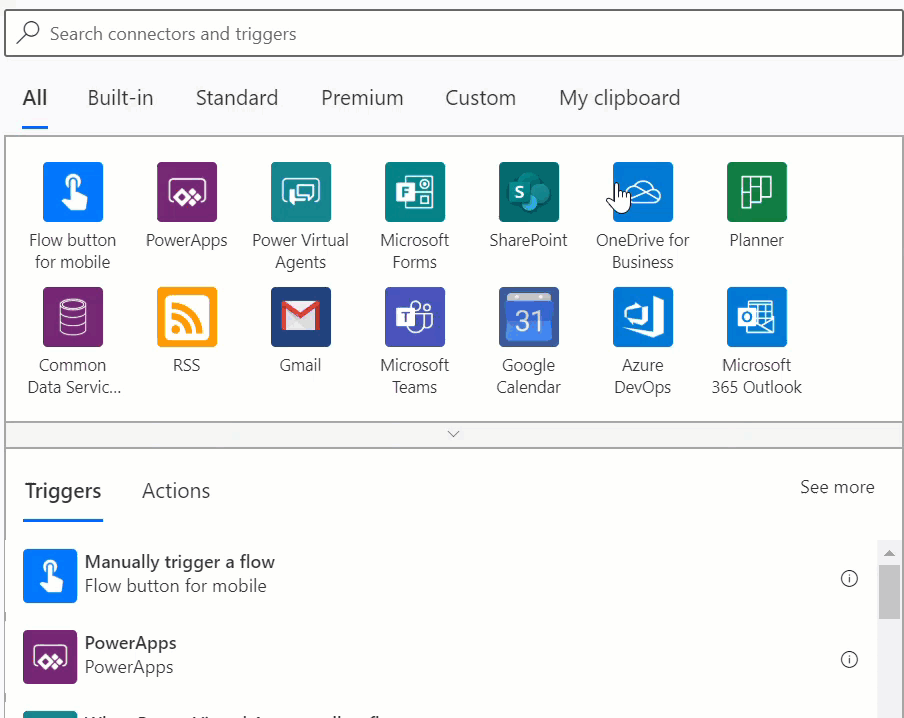Choose the Common Data Service connector
This screenshot has height=718, width=904.
pos(73,317)
